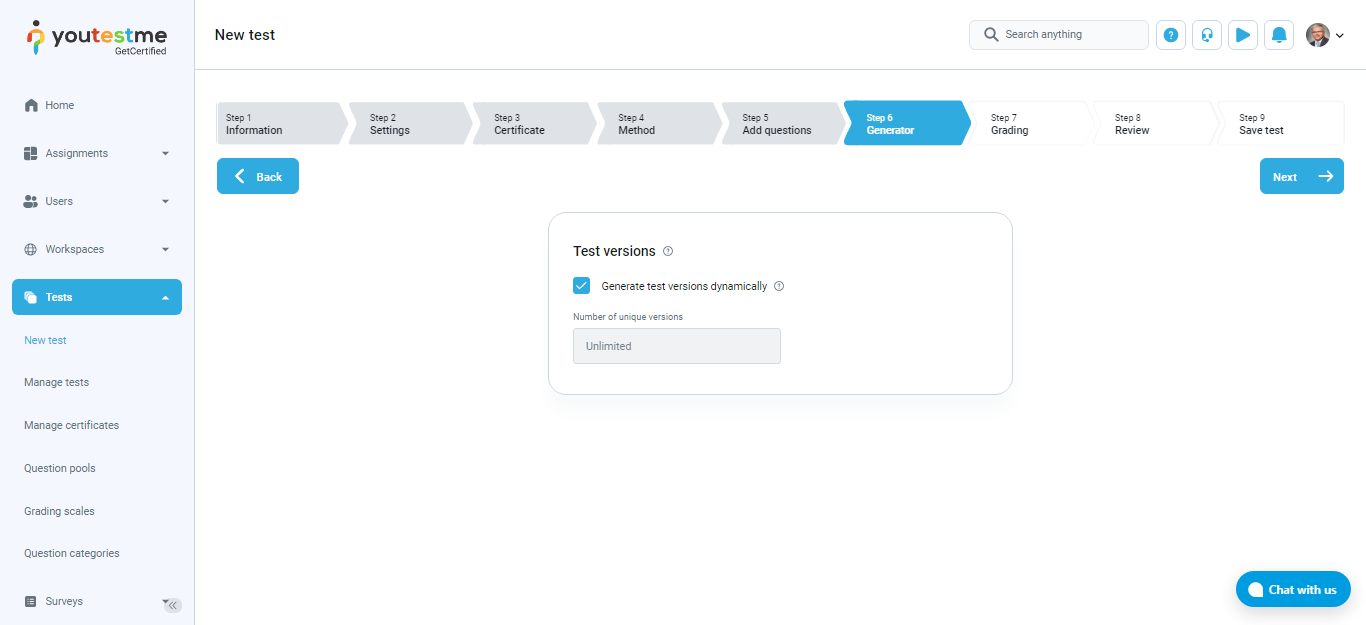
Task: Open the Chat with us widget
Action: coord(1293,589)
